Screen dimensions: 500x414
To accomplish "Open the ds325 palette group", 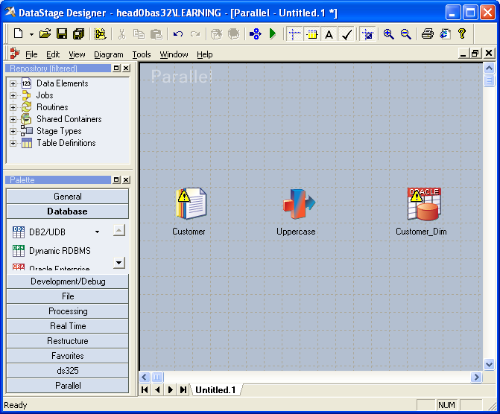I will 67,371.
